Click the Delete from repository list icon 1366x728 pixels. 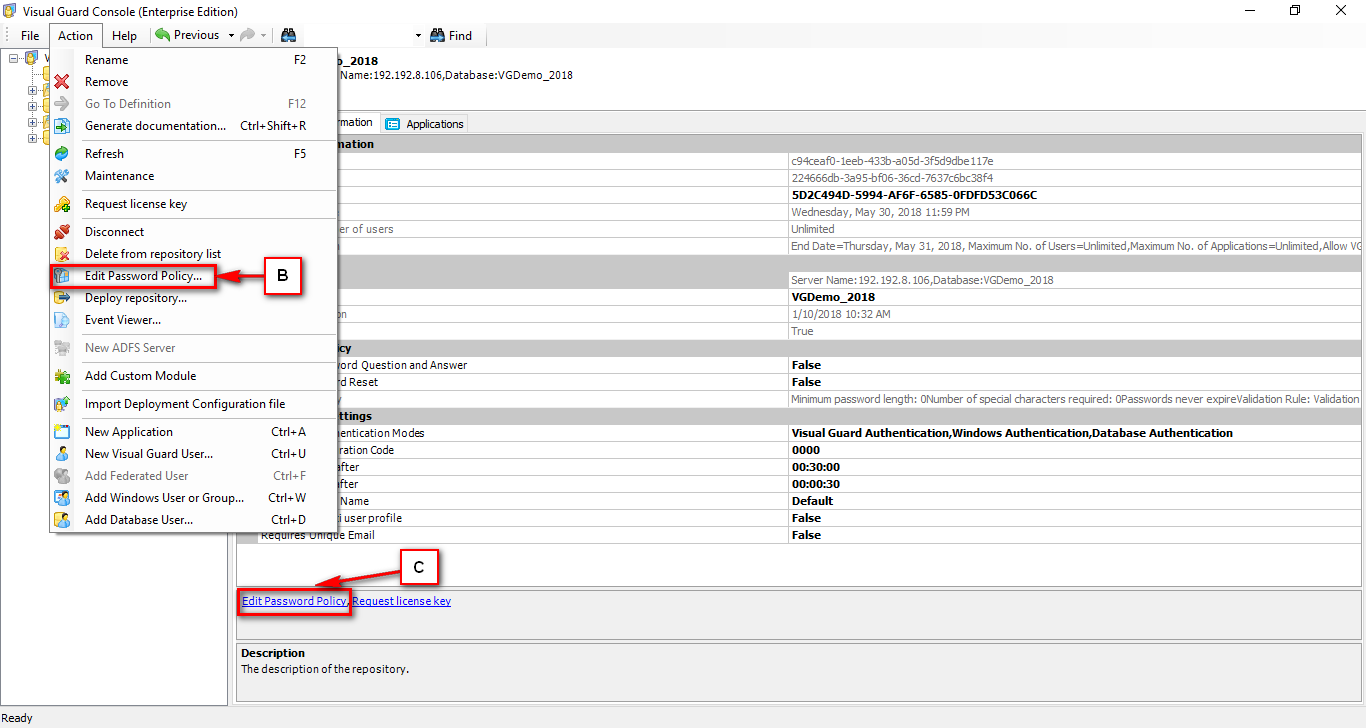pyautogui.click(x=62, y=254)
